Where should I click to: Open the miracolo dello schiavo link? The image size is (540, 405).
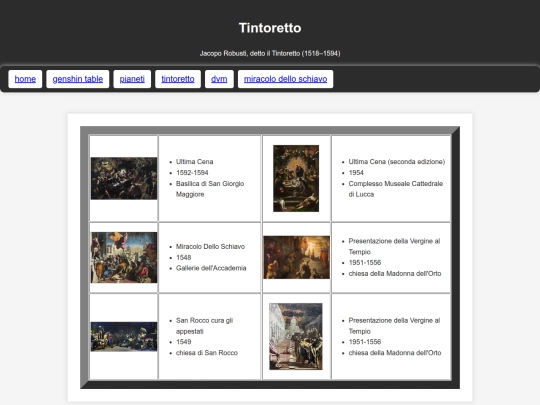click(x=285, y=79)
